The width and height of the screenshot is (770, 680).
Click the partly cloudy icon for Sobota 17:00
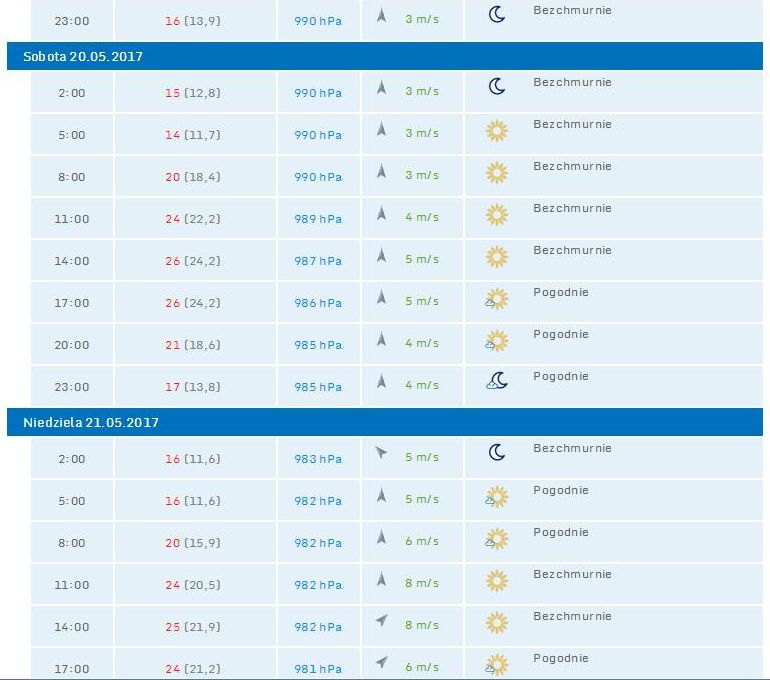pyautogui.click(x=496, y=298)
